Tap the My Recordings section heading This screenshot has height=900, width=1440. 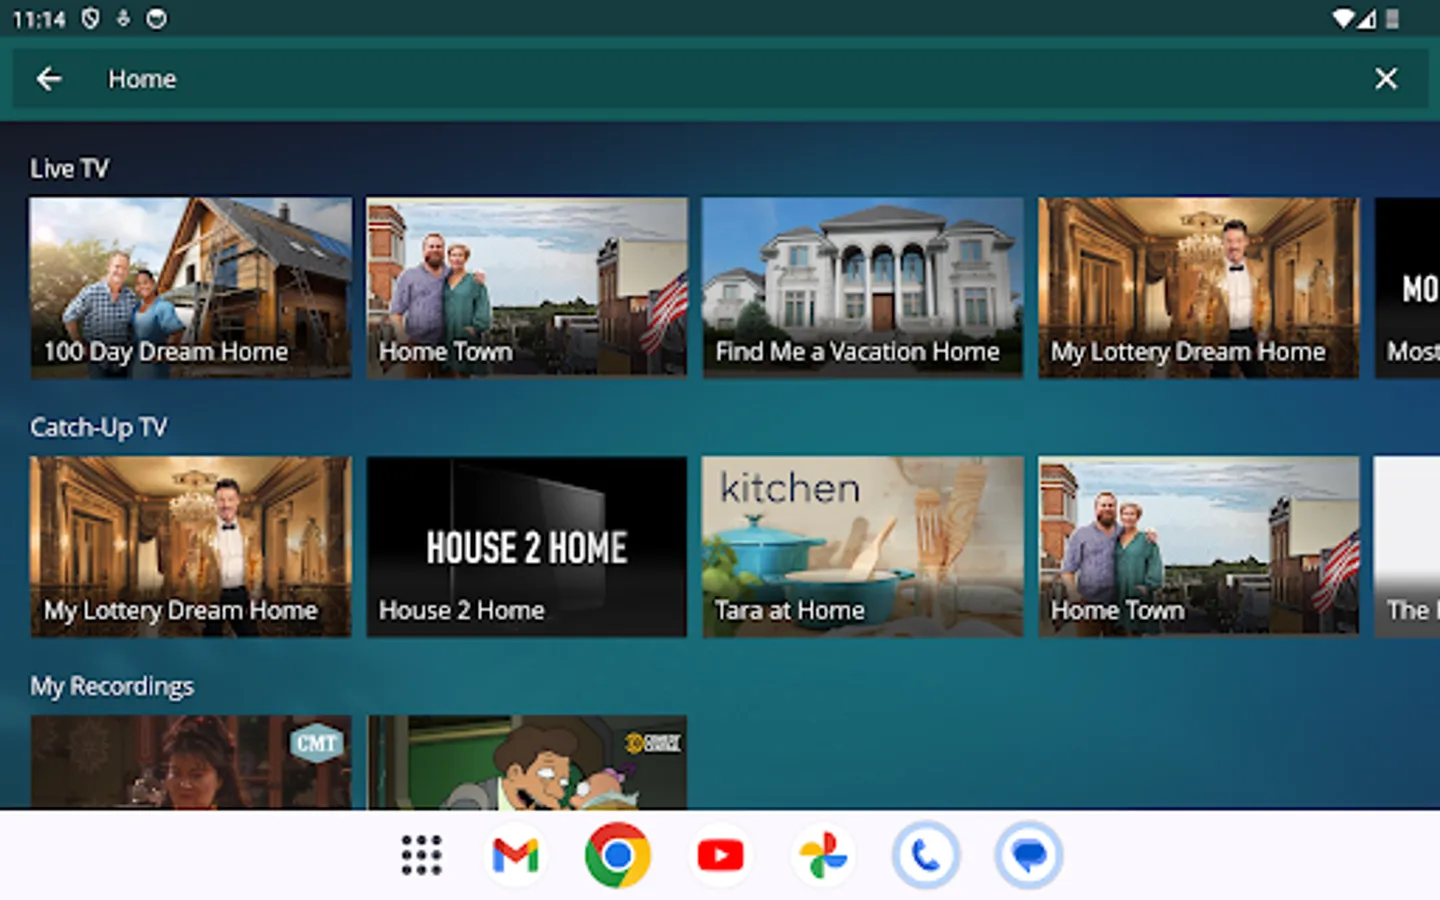pyautogui.click(x=111, y=686)
